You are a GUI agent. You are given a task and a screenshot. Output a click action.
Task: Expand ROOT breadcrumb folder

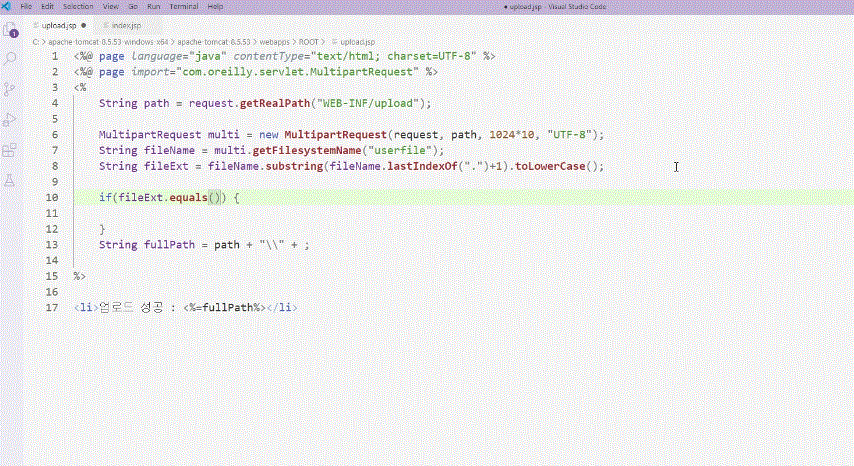308,42
